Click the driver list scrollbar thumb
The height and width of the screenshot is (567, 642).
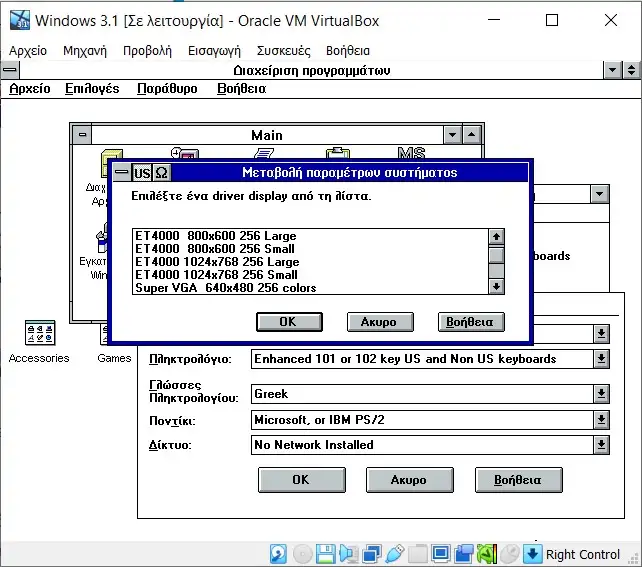[x=496, y=255]
